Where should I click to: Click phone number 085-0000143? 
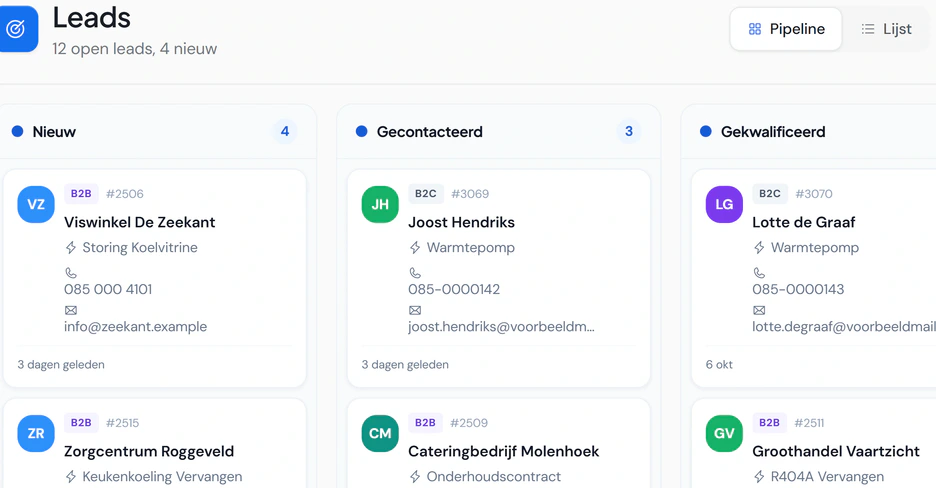[x=798, y=289]
